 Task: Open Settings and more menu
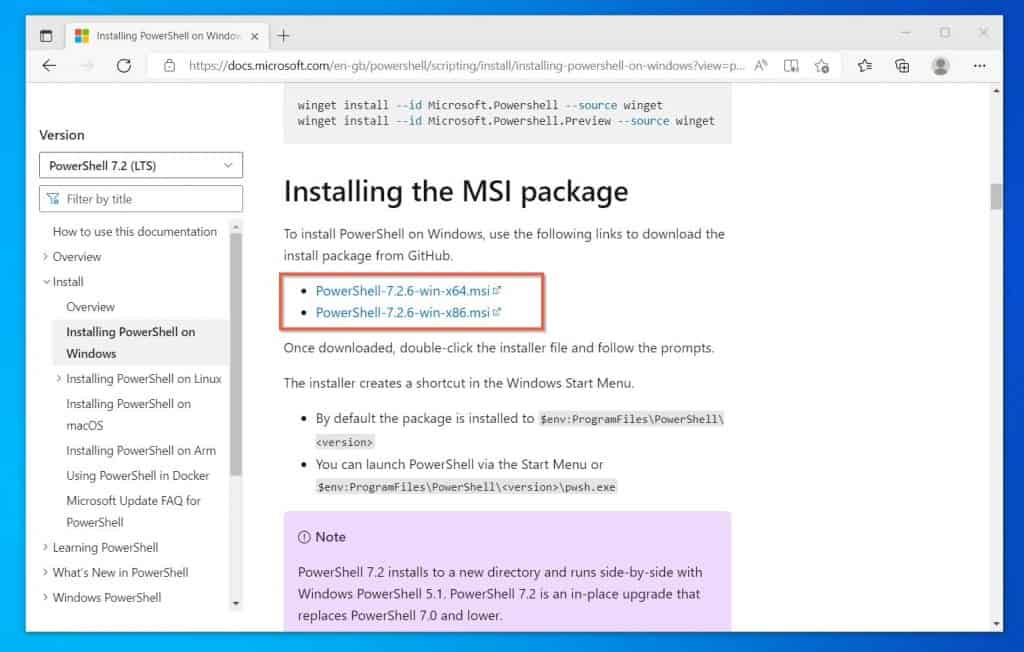(x=979, y=65)
